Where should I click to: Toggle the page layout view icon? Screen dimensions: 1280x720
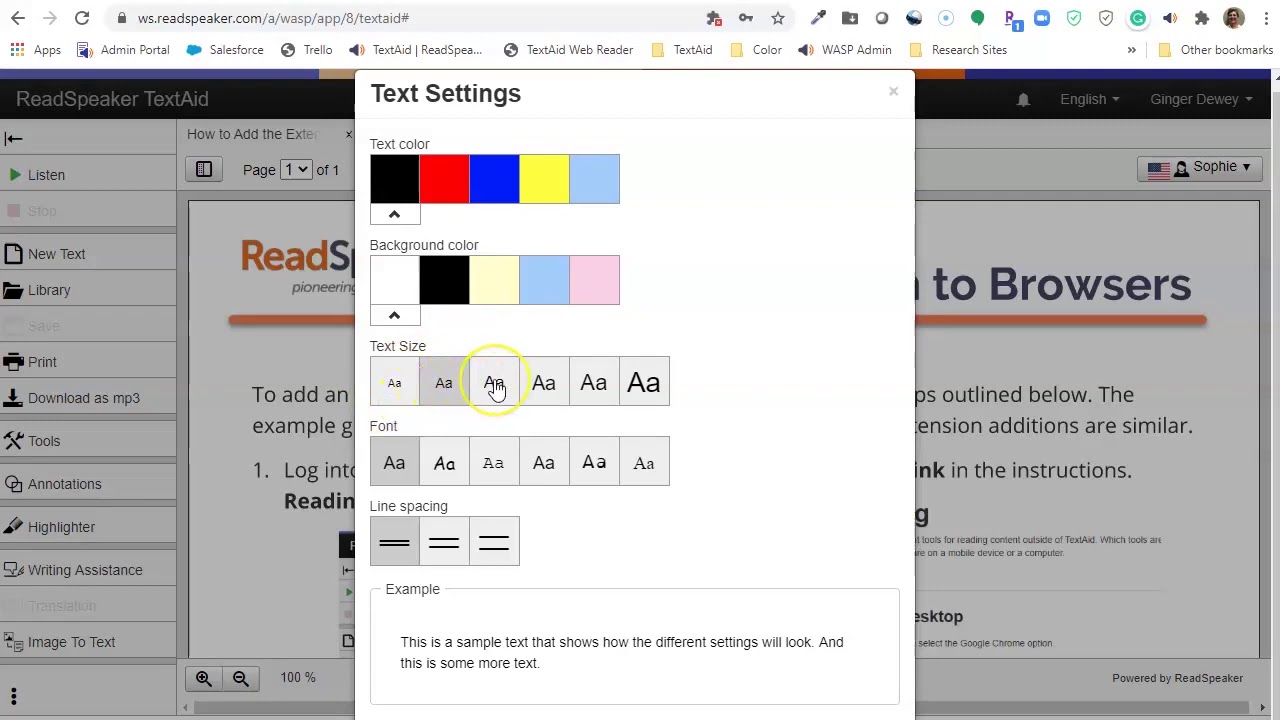pyautogui.click(x=204, y=170)
